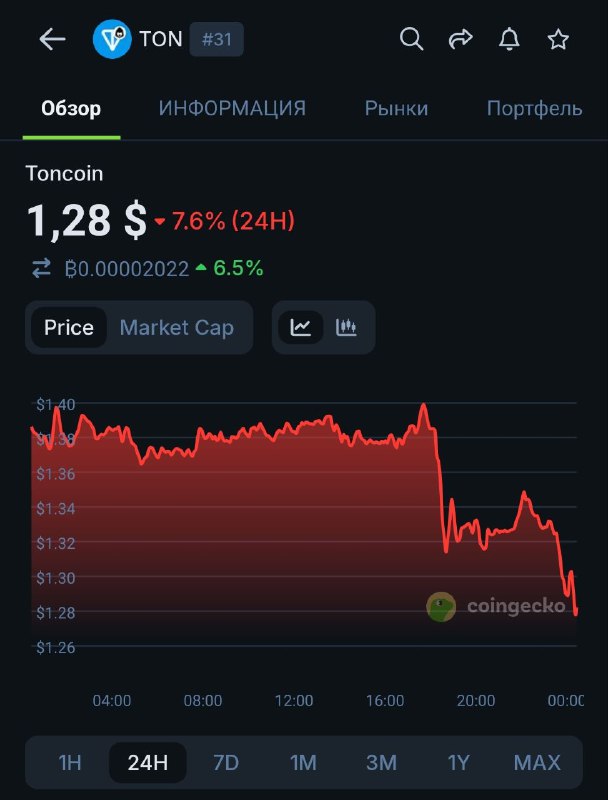Select the 7D timeframe
608x800 pixels.
click(226, 762)
